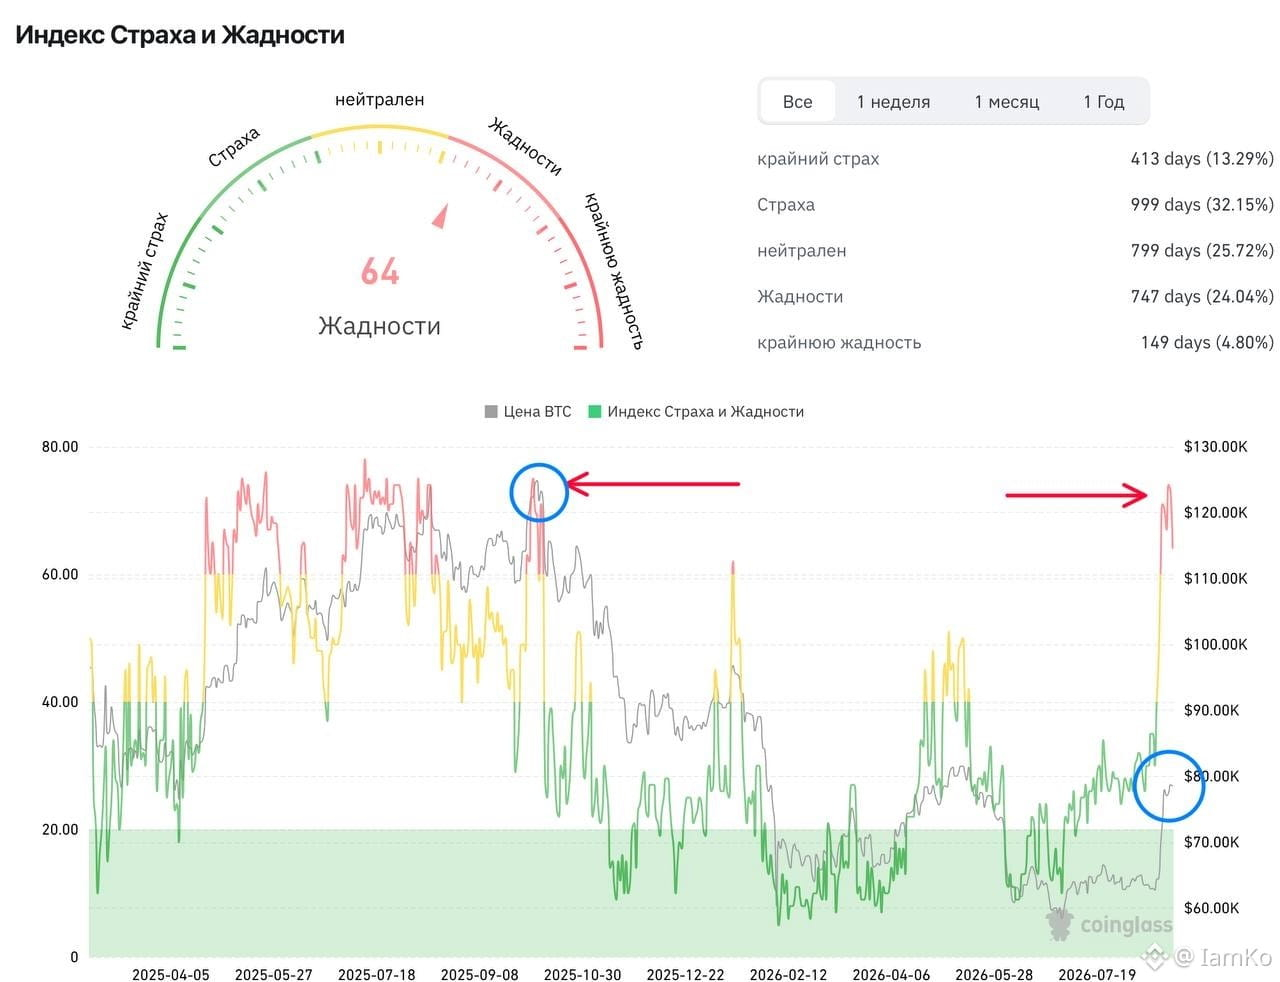This screenshot has height=982, width=1280.
Task: Click the Индекс Страха и Жадности page heading
Action: pos(180,35)
